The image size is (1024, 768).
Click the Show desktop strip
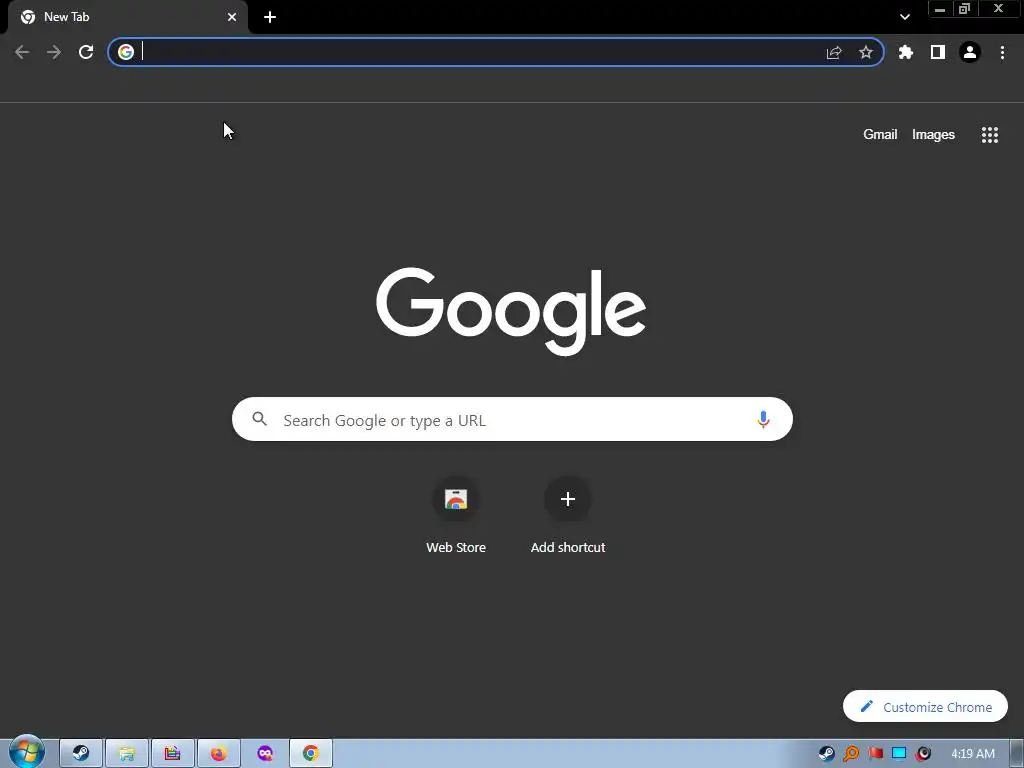click(1017, 754)
